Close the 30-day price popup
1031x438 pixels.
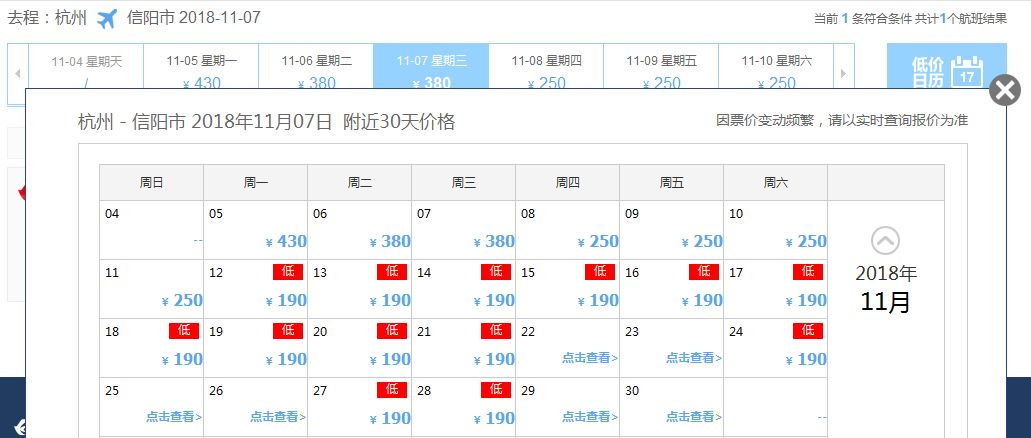(x=1005, y=90)
